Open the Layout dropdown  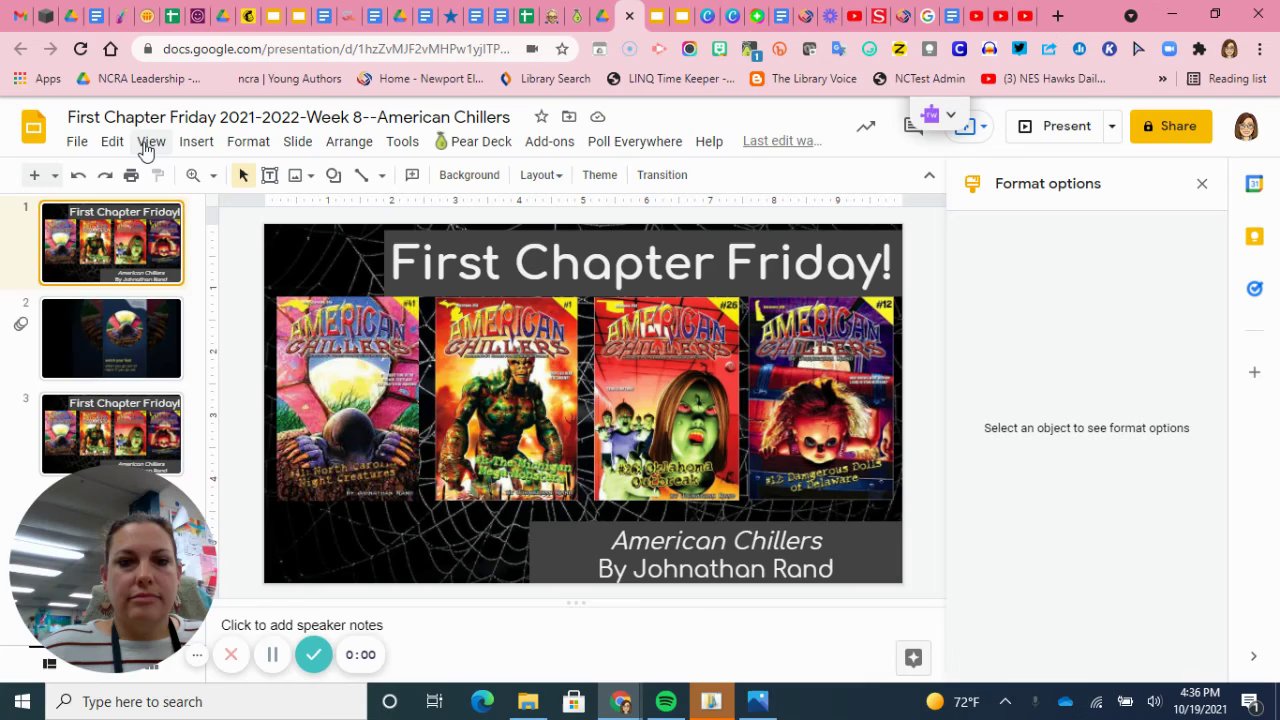pos(541,175)
